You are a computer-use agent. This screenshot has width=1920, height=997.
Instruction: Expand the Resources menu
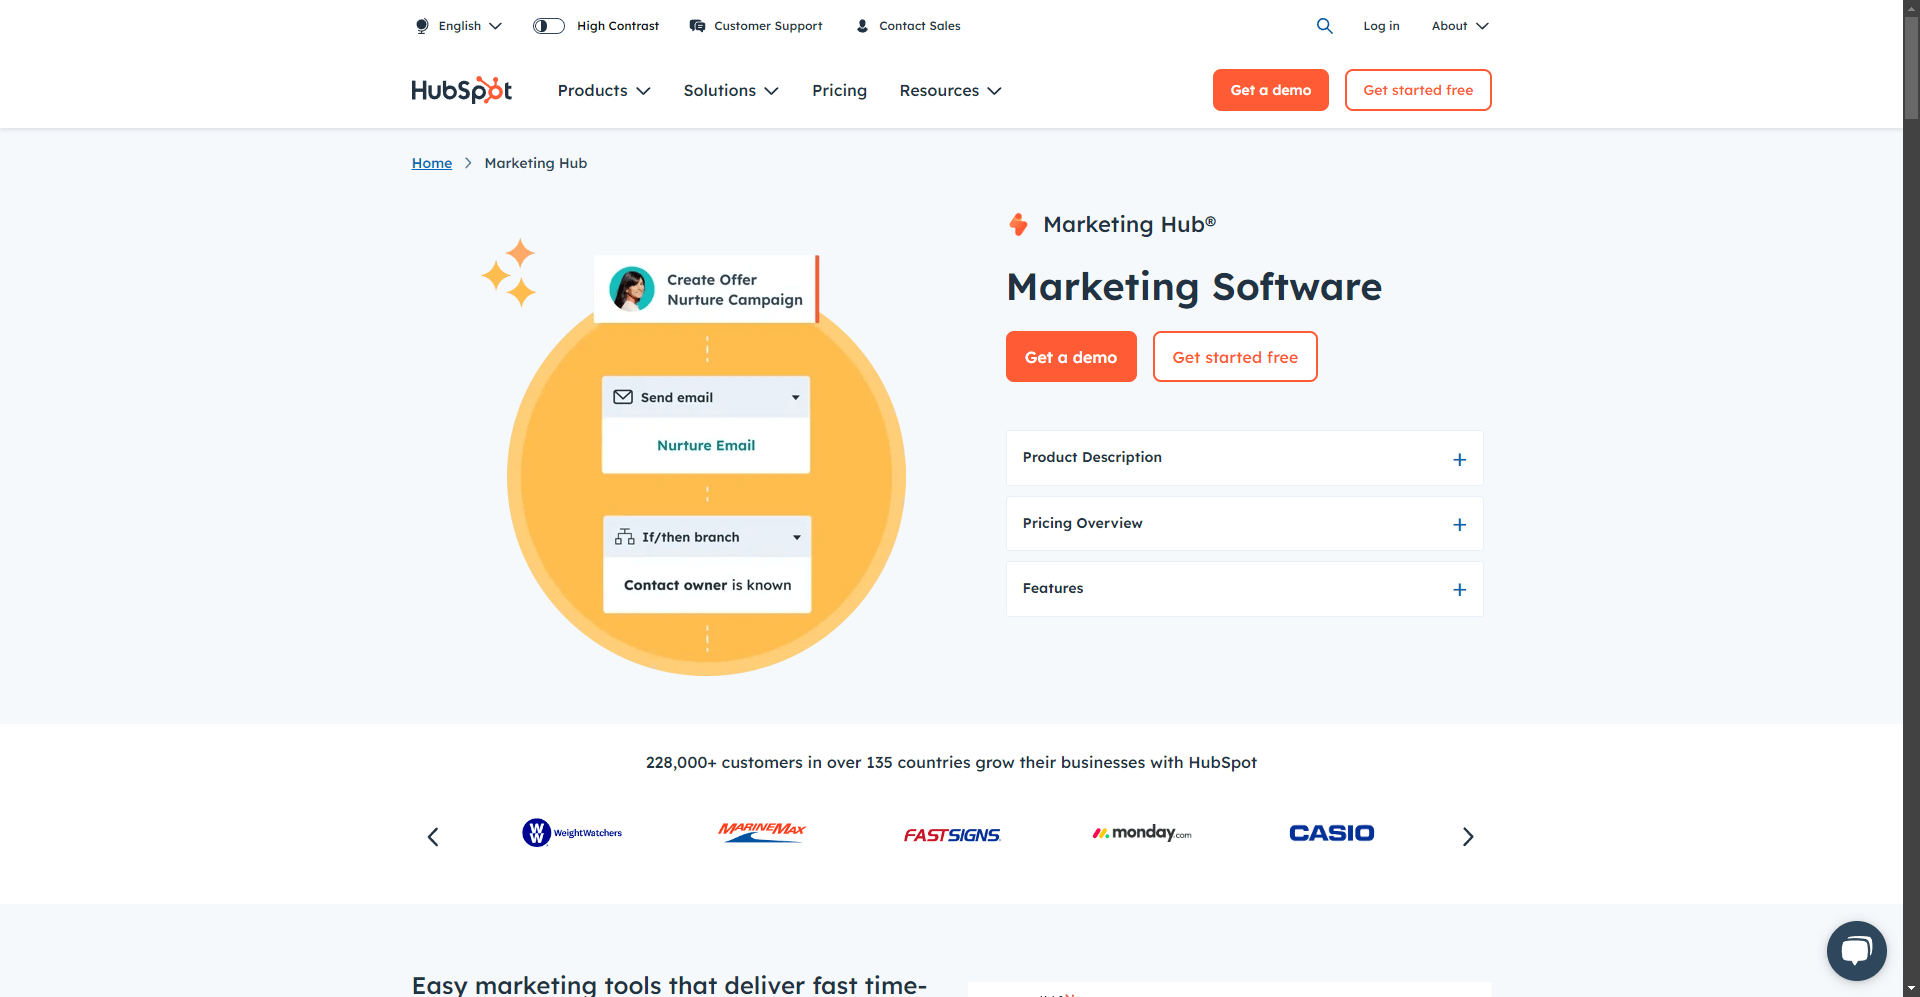950,90
